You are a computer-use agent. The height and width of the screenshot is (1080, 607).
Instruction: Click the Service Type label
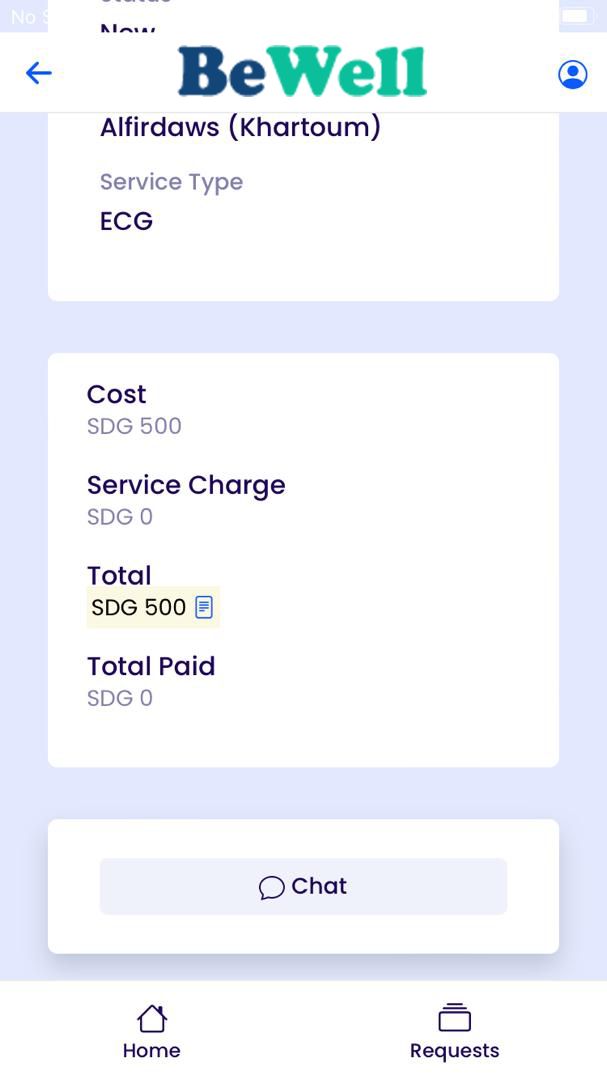pyautogui.click(x=171, y=182)
